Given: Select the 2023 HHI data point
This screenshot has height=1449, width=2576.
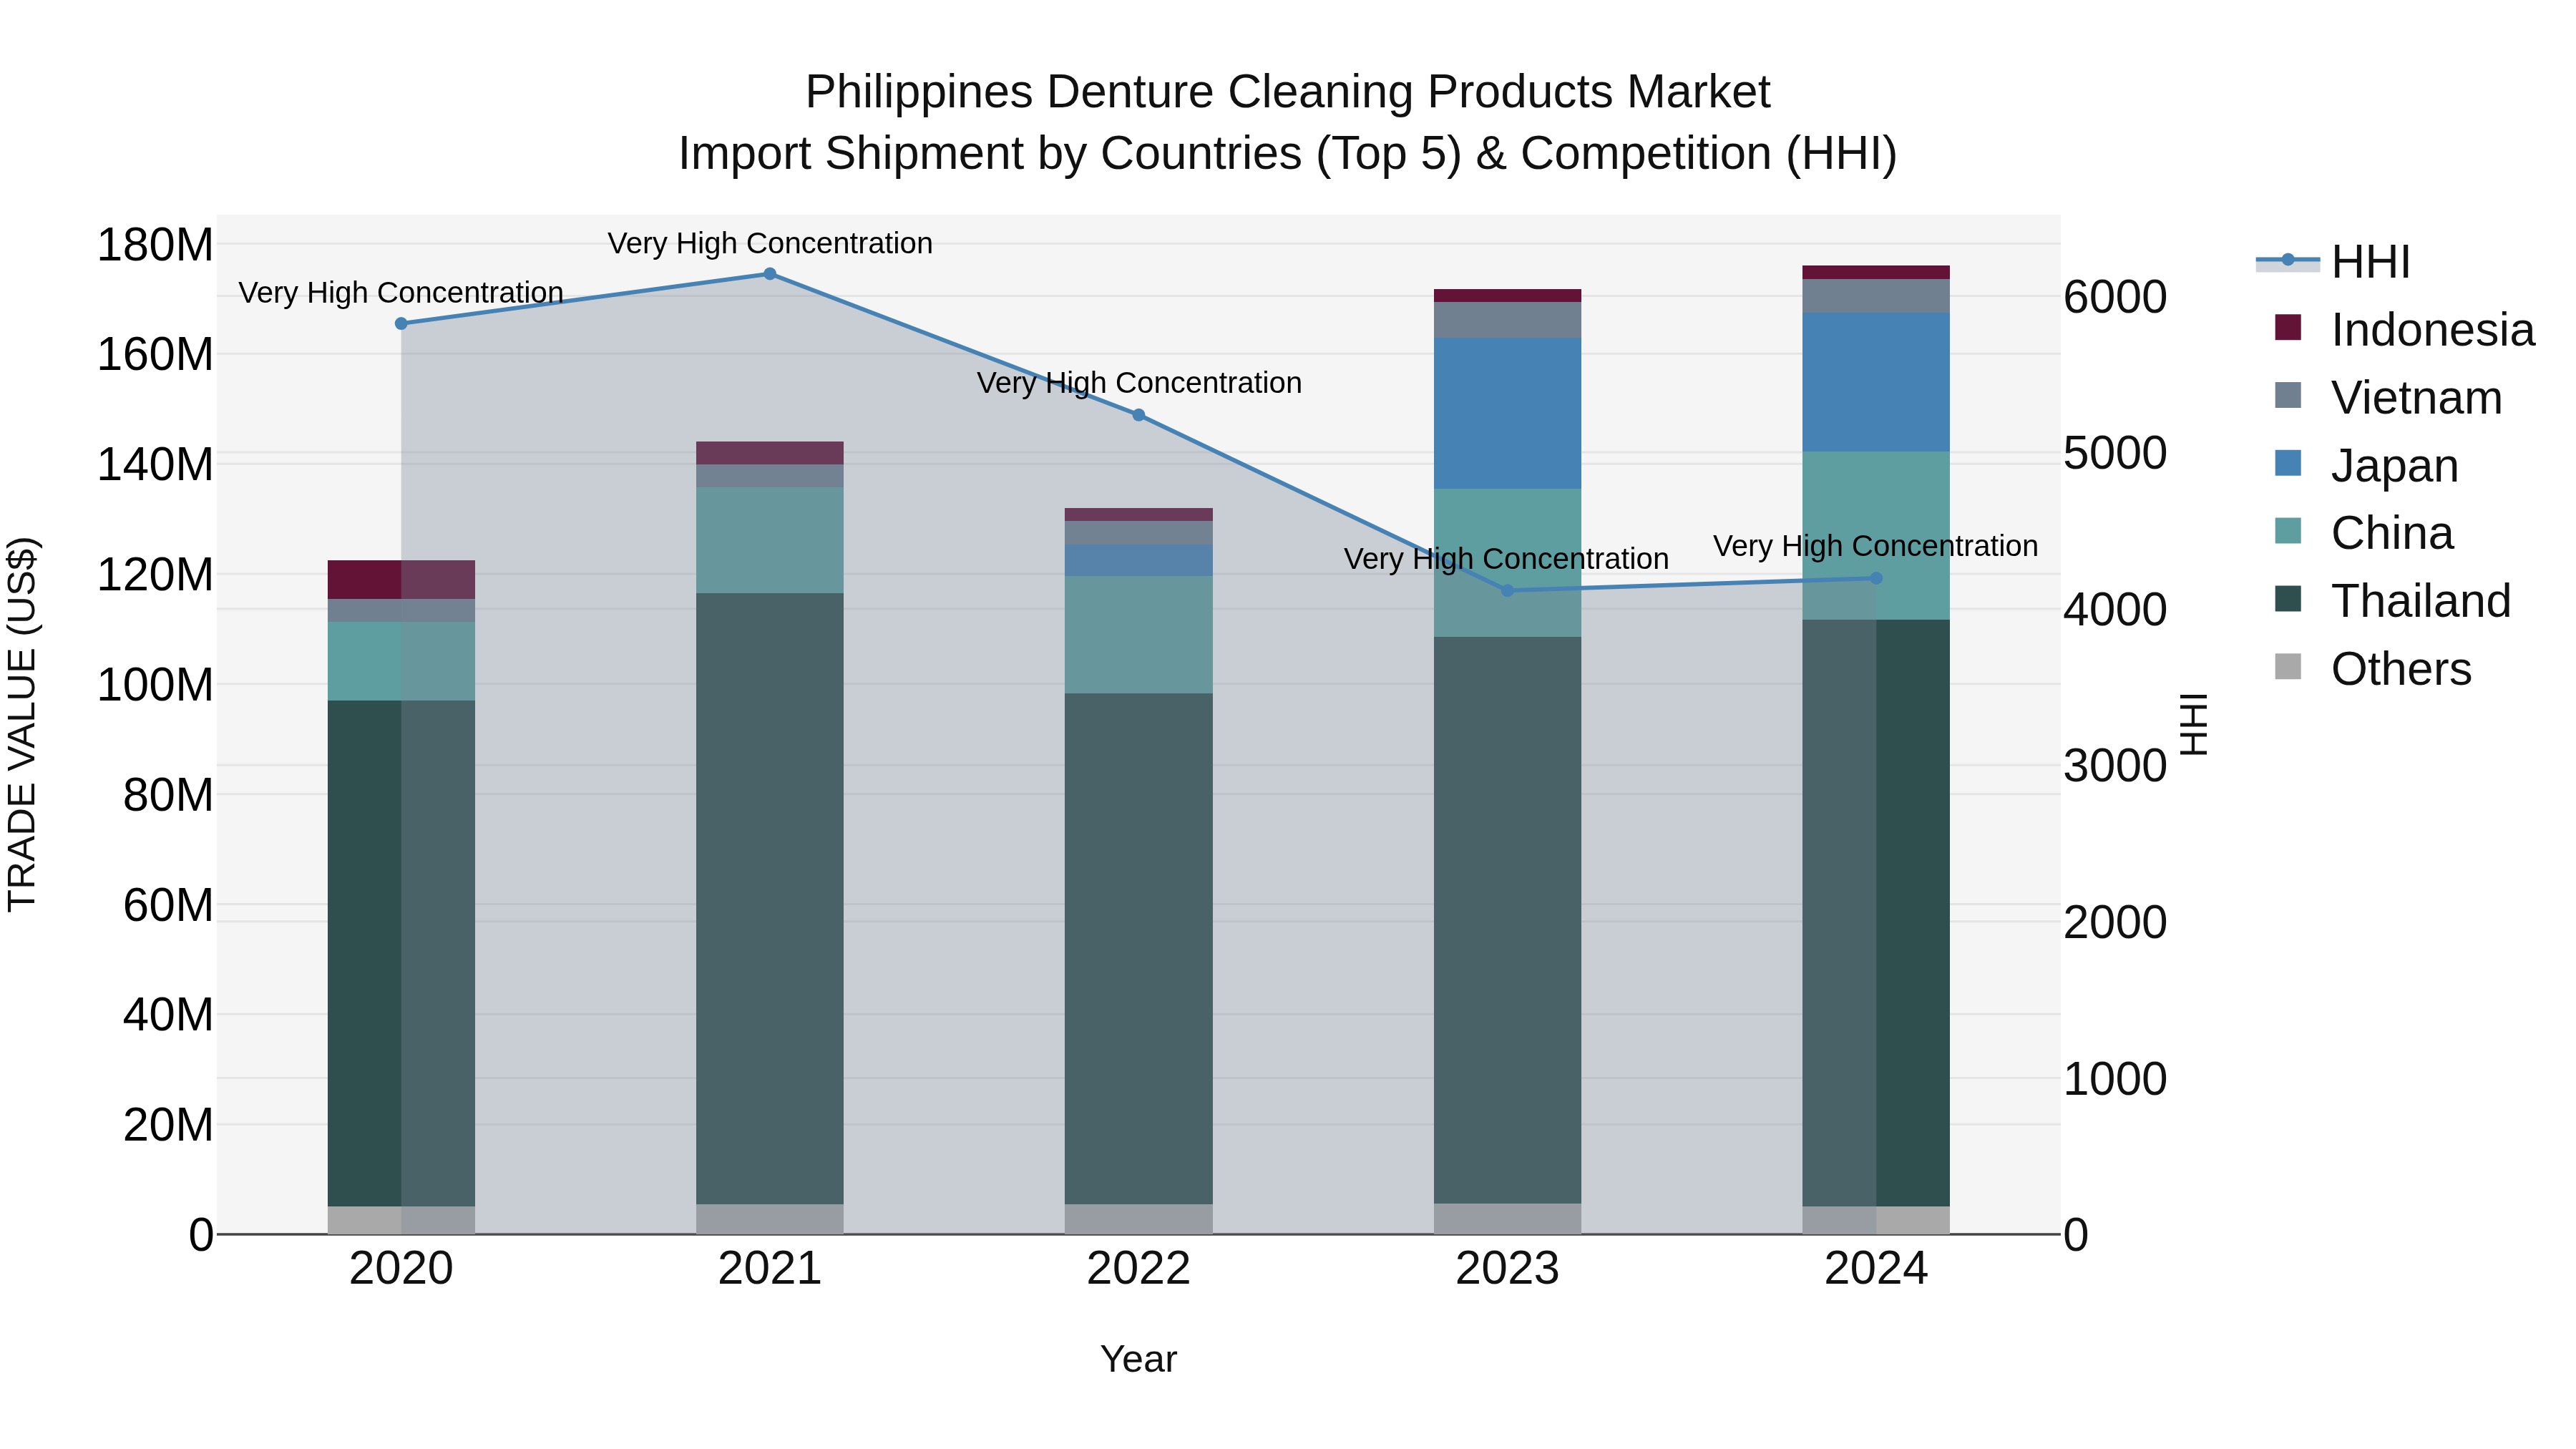Looking at the screenshot, I should (1508, 591).
